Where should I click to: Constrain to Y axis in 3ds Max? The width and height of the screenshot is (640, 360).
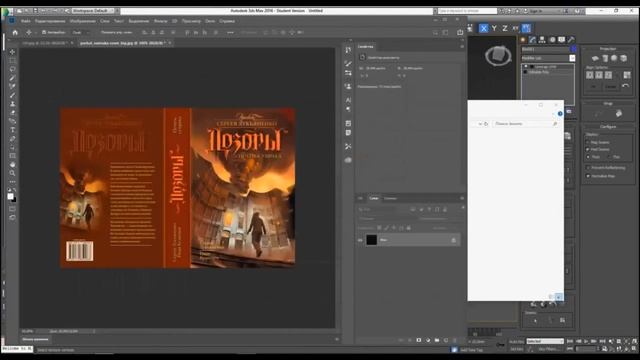(494, 28)
